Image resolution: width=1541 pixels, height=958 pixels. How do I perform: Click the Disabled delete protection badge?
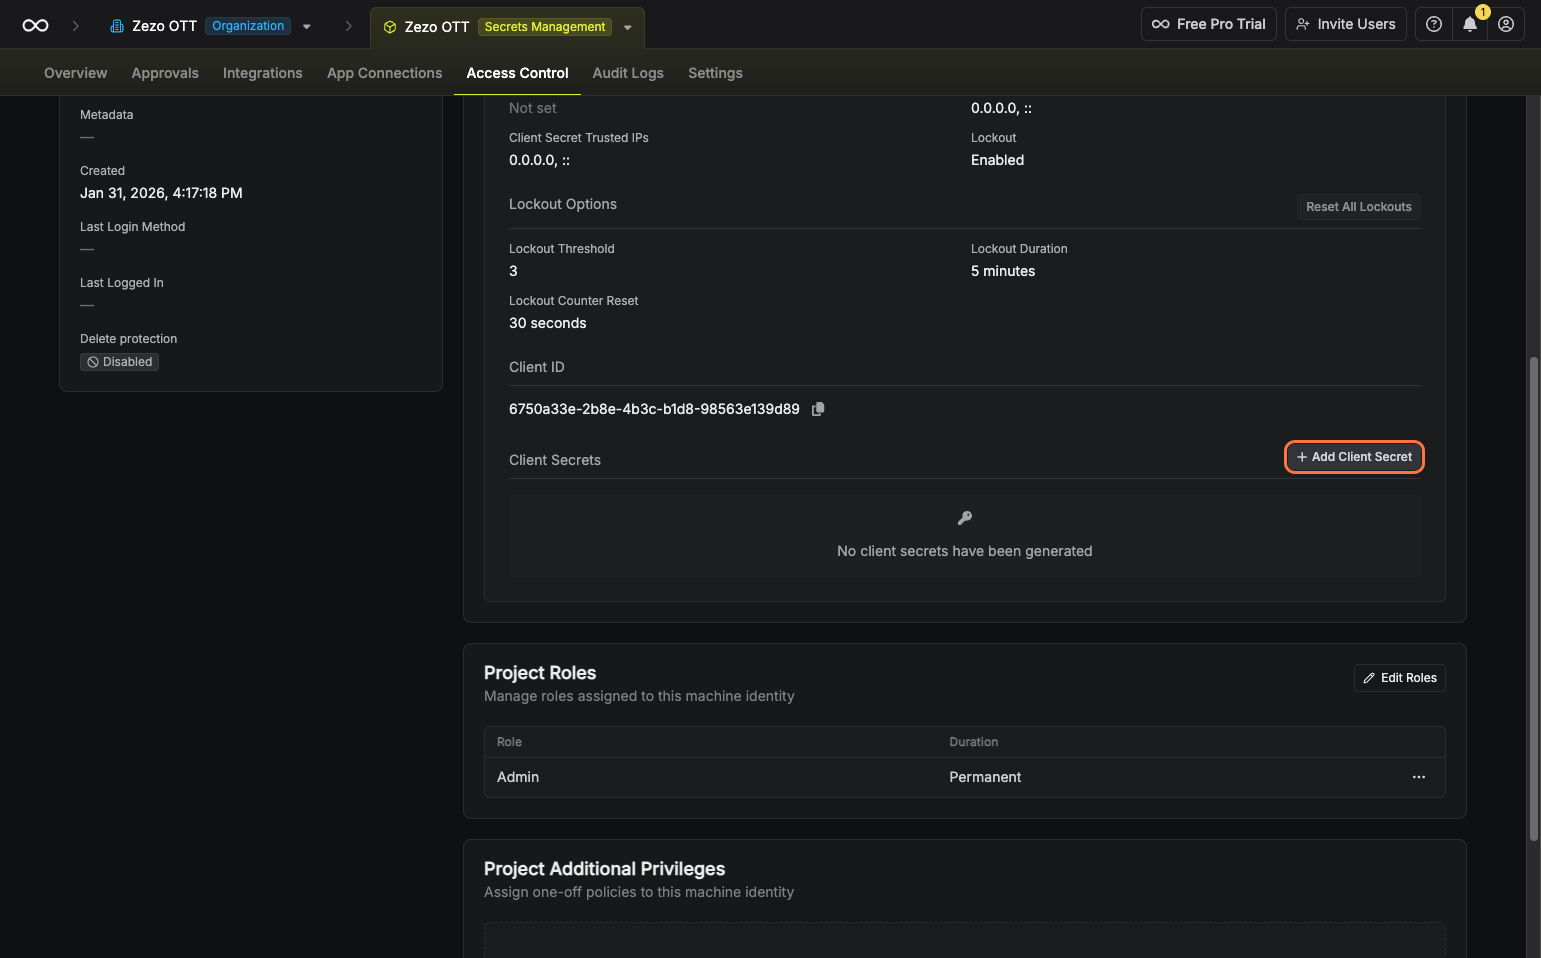120,362
